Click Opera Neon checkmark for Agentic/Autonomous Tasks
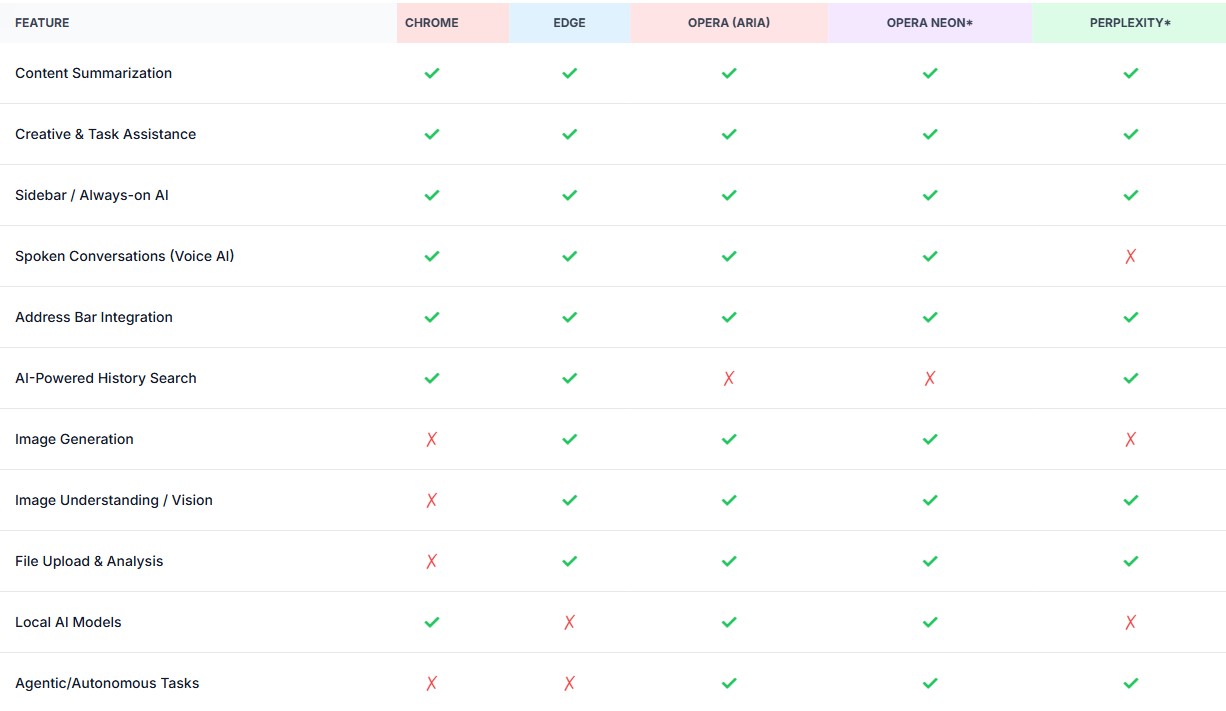1226x711 pixels. click(930, 683)
